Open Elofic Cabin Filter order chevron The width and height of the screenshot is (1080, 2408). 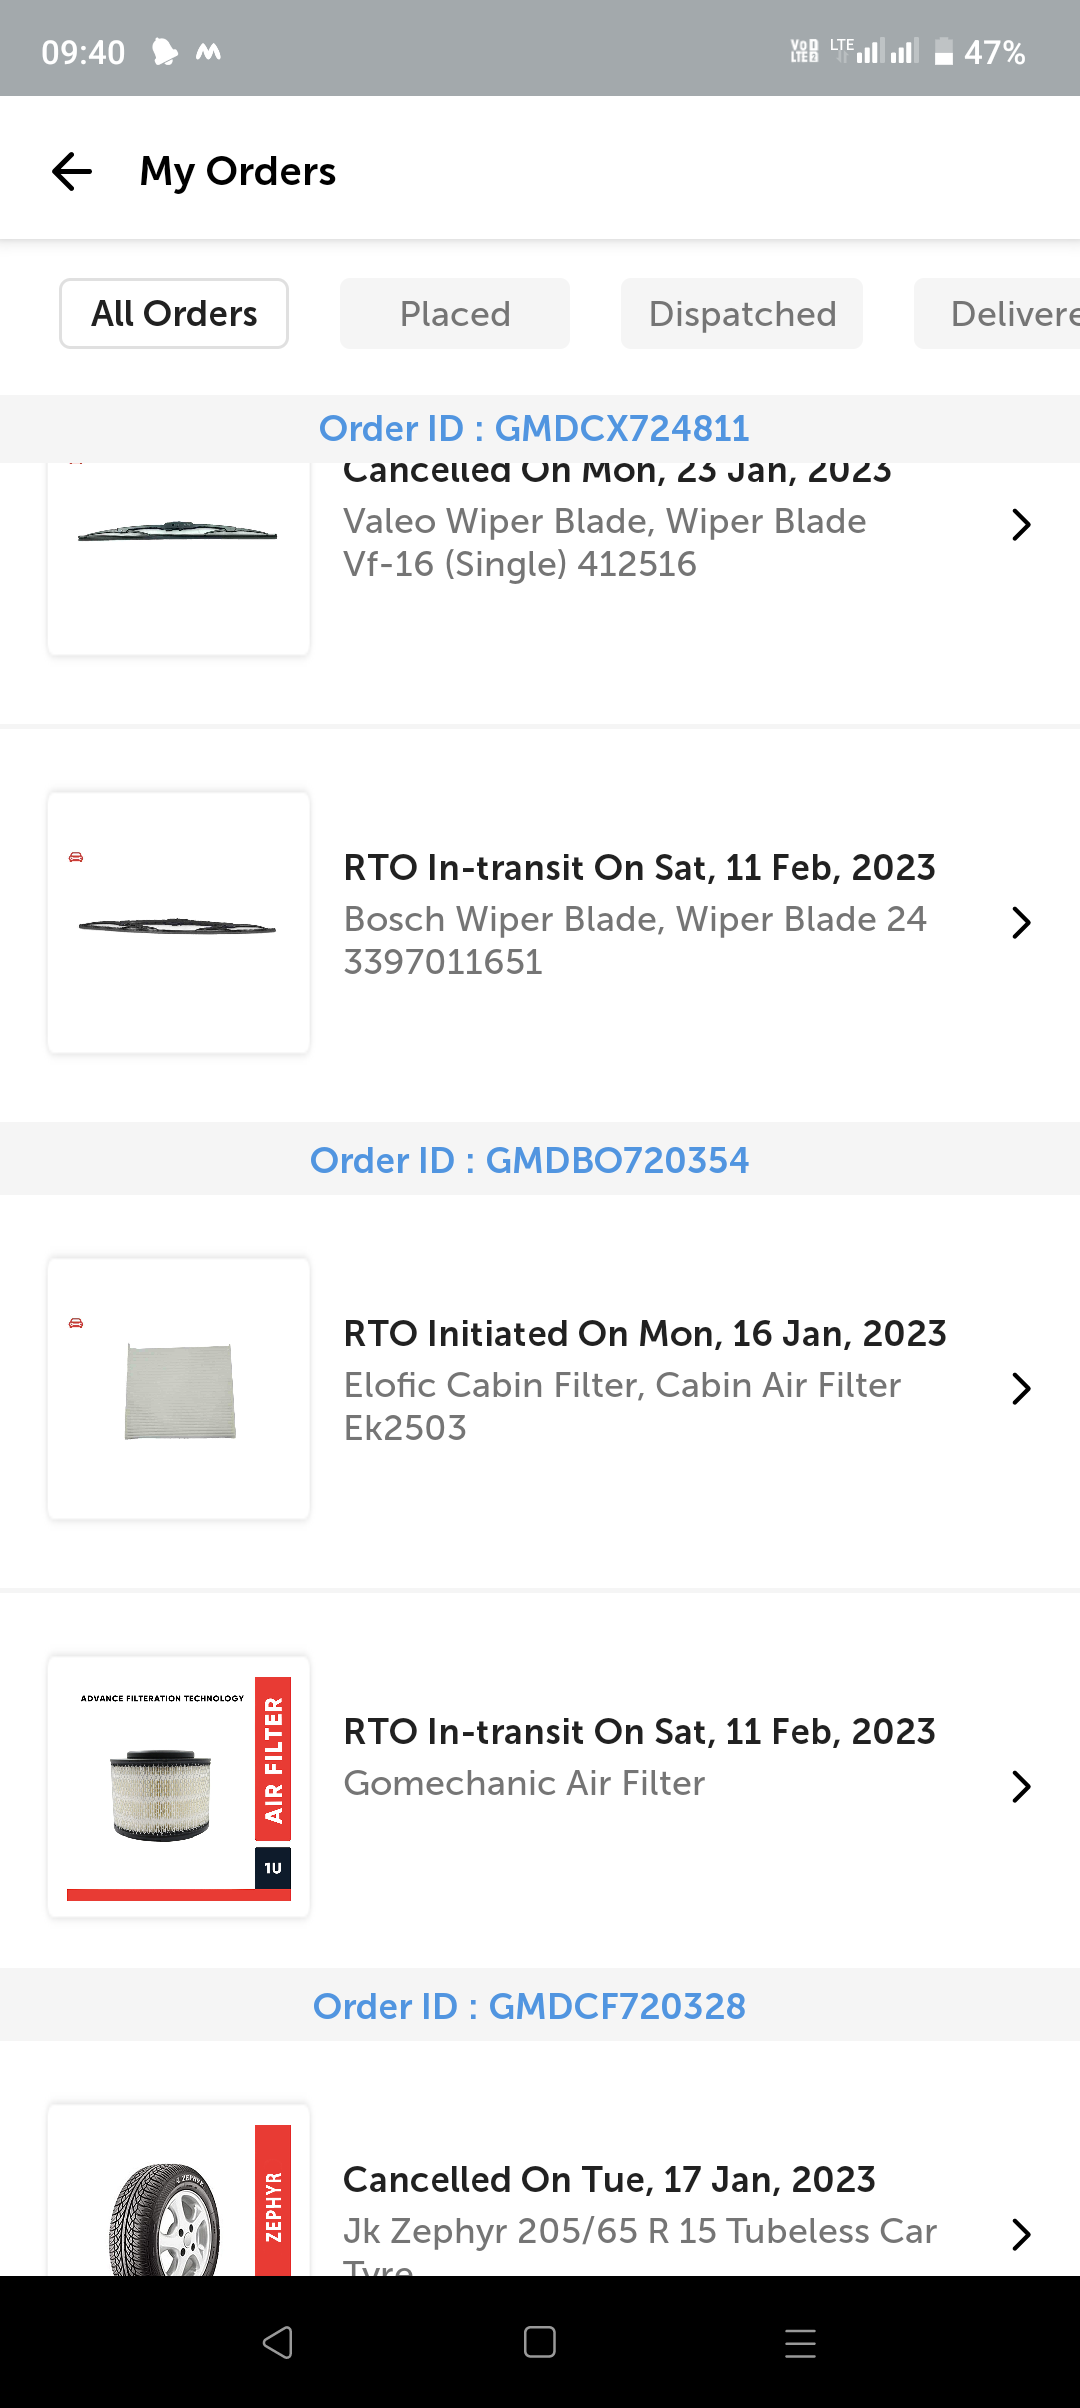click(x=1020, y=1388)
